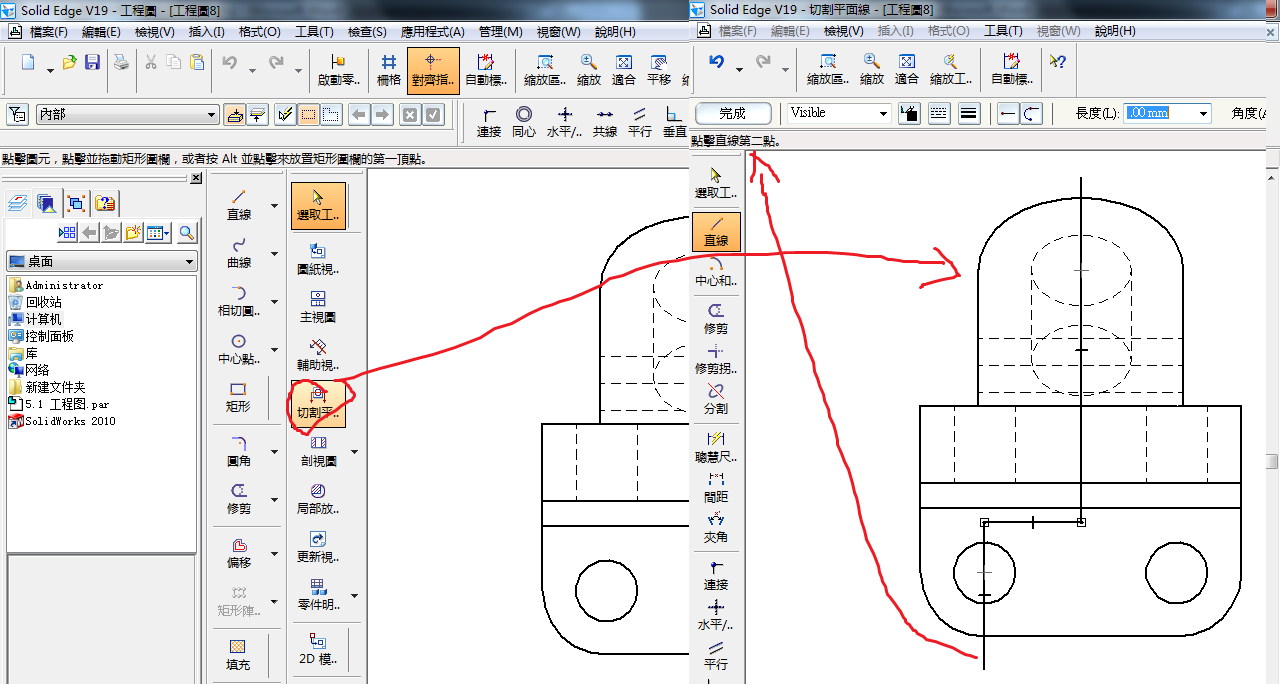Open the 應用程式(A) menu
The width and height of the screenshot is (1280, 685).
(432, 31)
